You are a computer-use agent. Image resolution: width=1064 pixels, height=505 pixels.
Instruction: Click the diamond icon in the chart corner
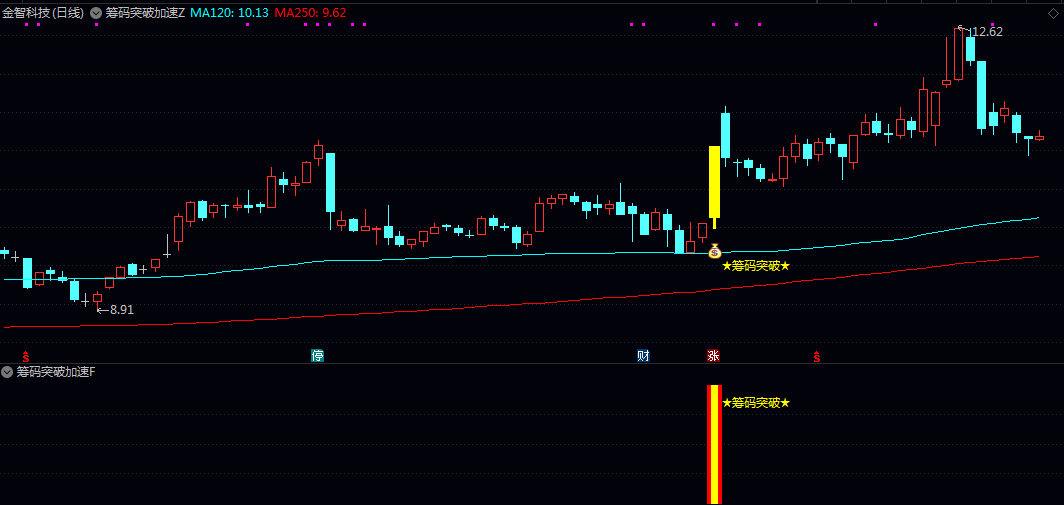[x=1052, y=13]
